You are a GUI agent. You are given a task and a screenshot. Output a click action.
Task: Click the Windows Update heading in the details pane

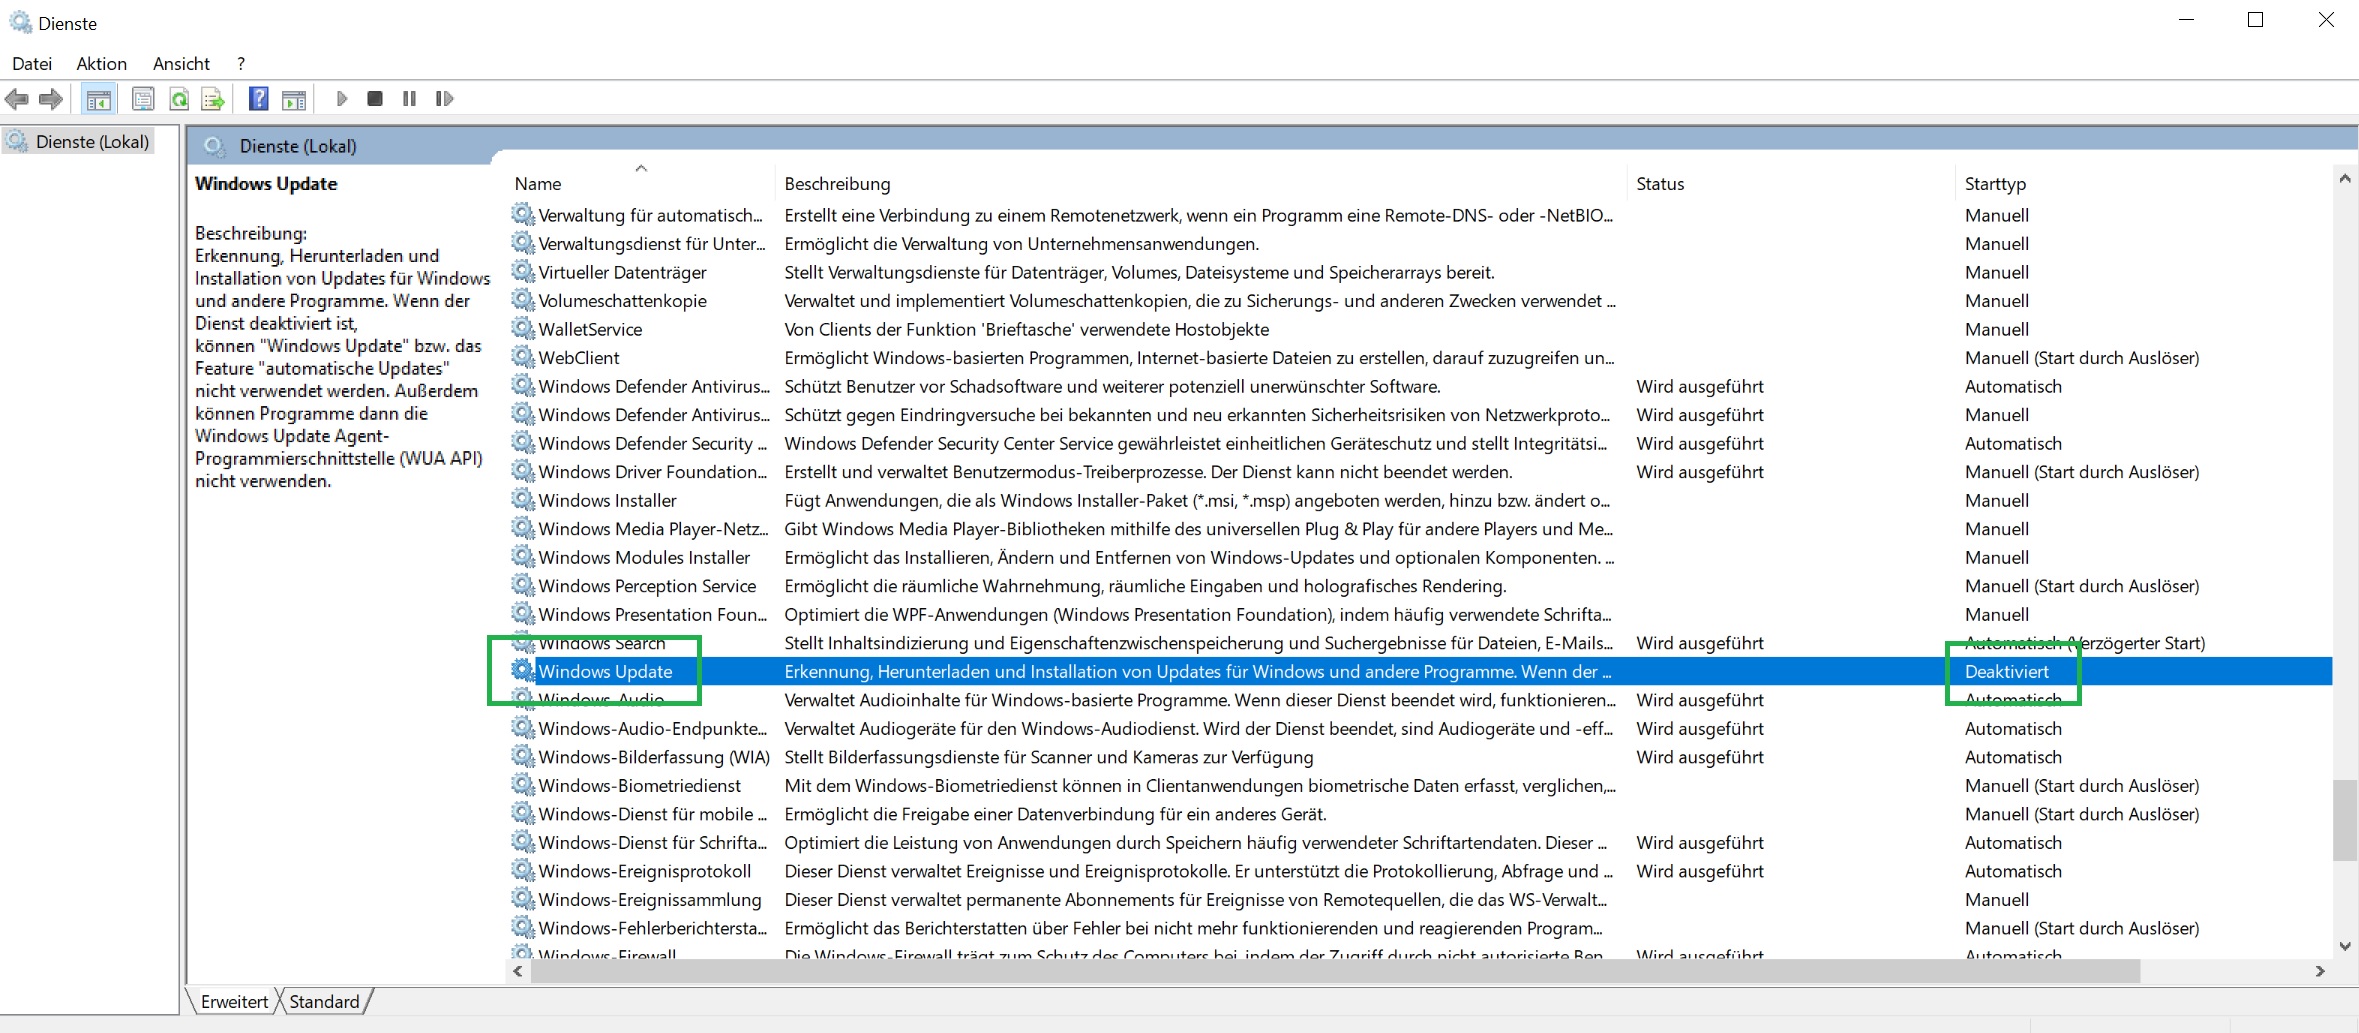266,183
